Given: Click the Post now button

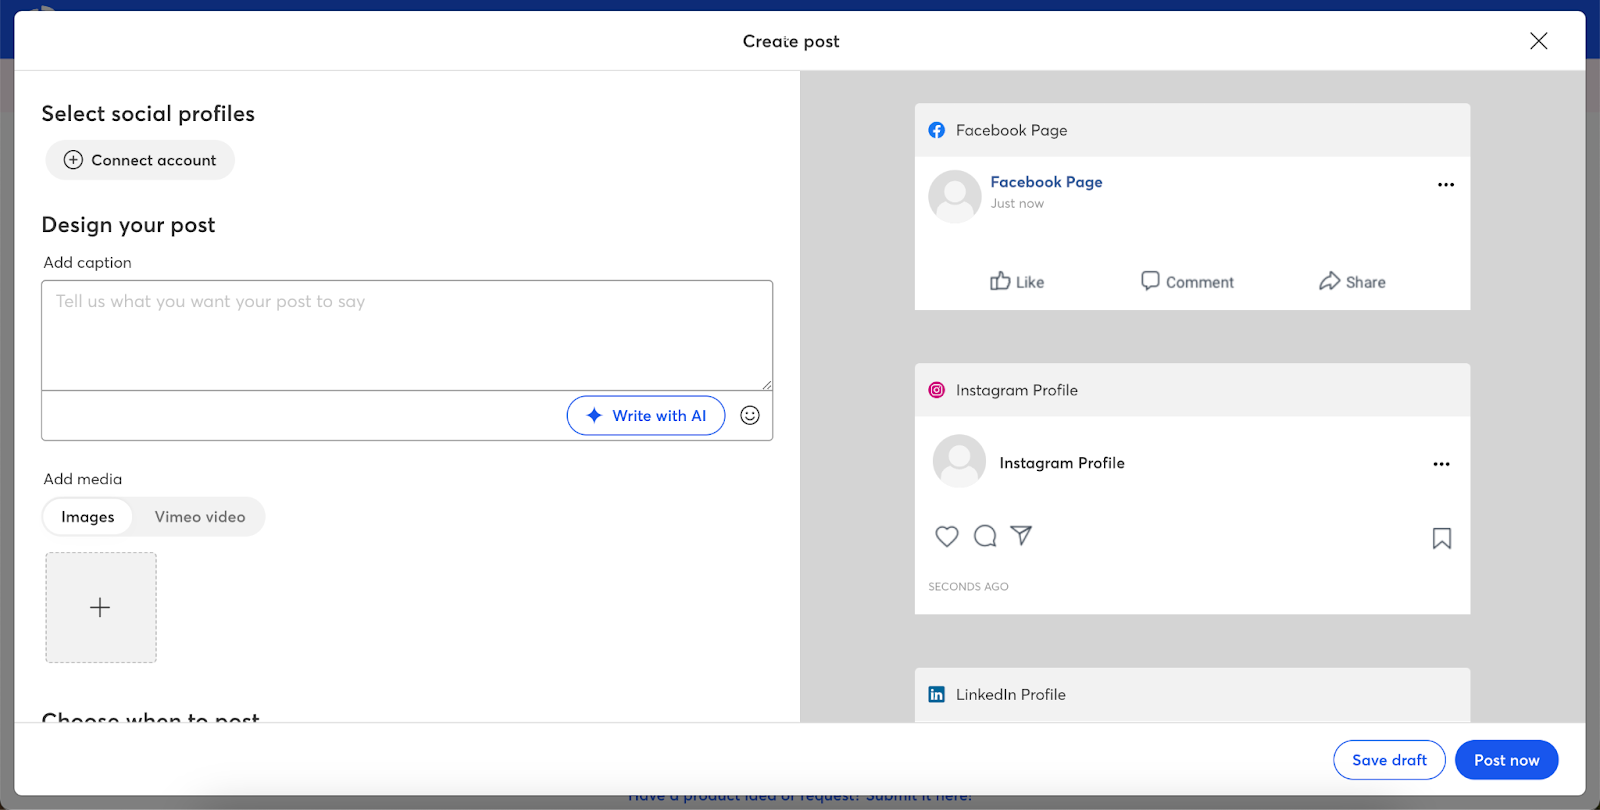Looking at the screenshot, I should tap(1506, 760).
